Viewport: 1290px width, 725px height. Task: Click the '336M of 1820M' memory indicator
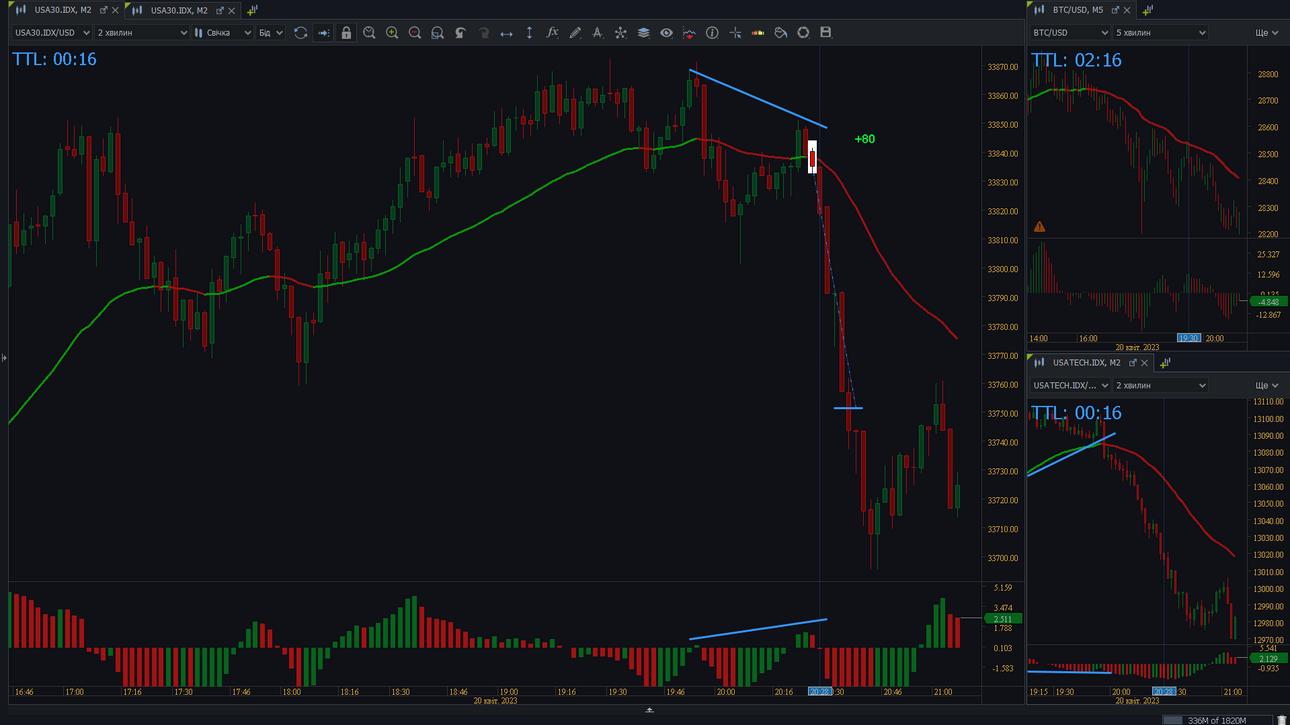(1216, 720)
